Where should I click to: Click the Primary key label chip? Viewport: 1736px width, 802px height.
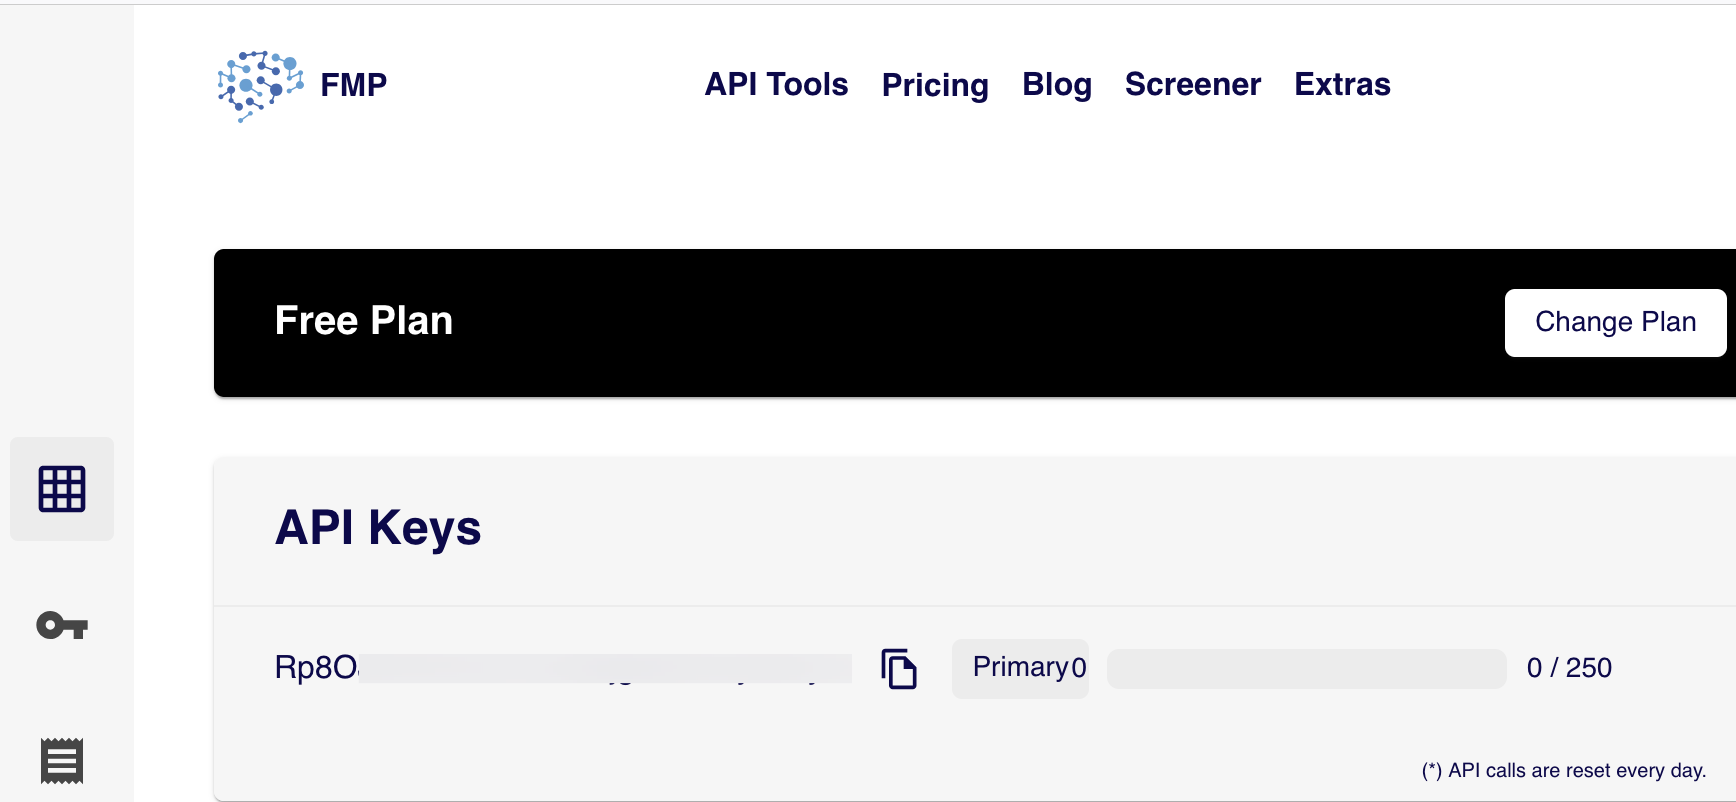click(x=1020, y=668)
